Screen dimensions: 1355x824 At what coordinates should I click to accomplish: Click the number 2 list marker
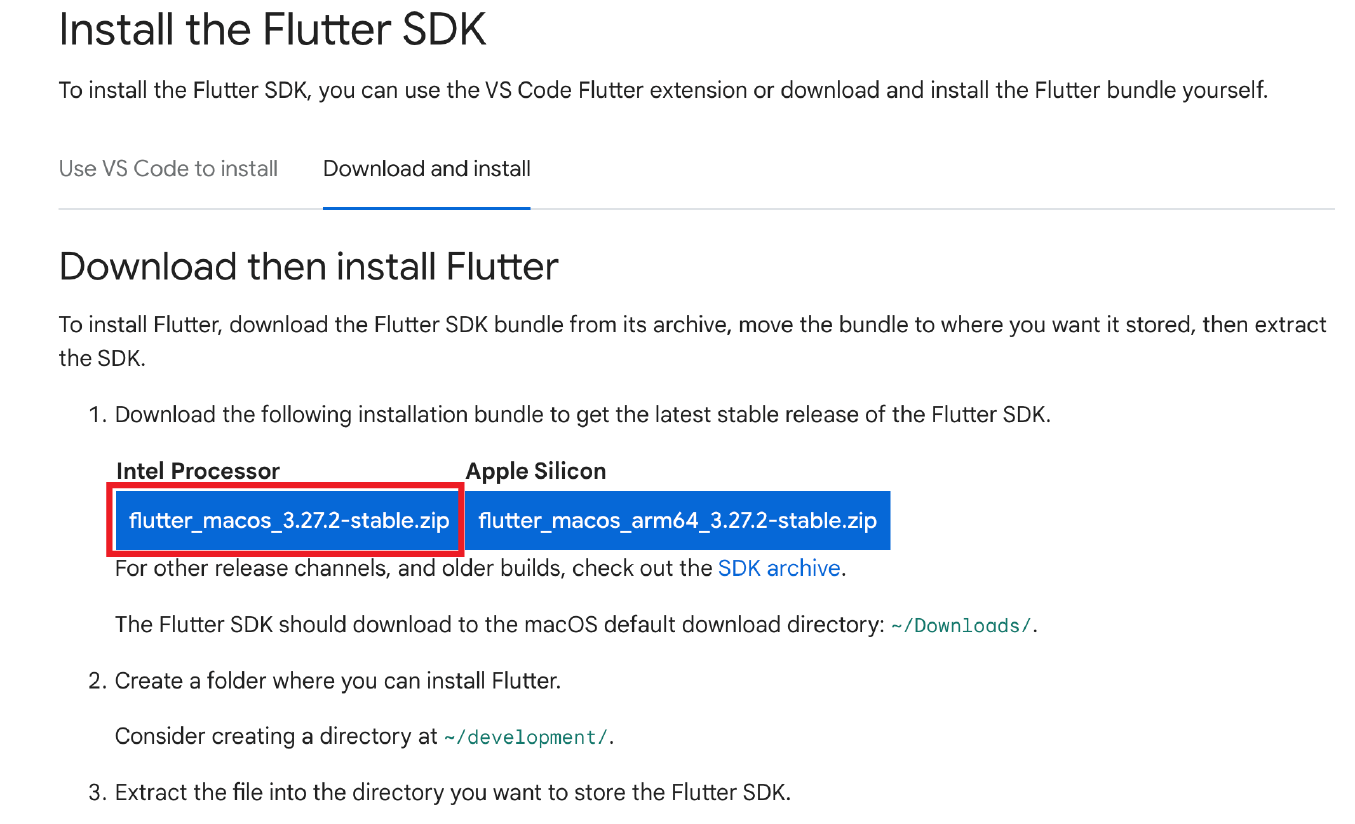click(96, 681)
